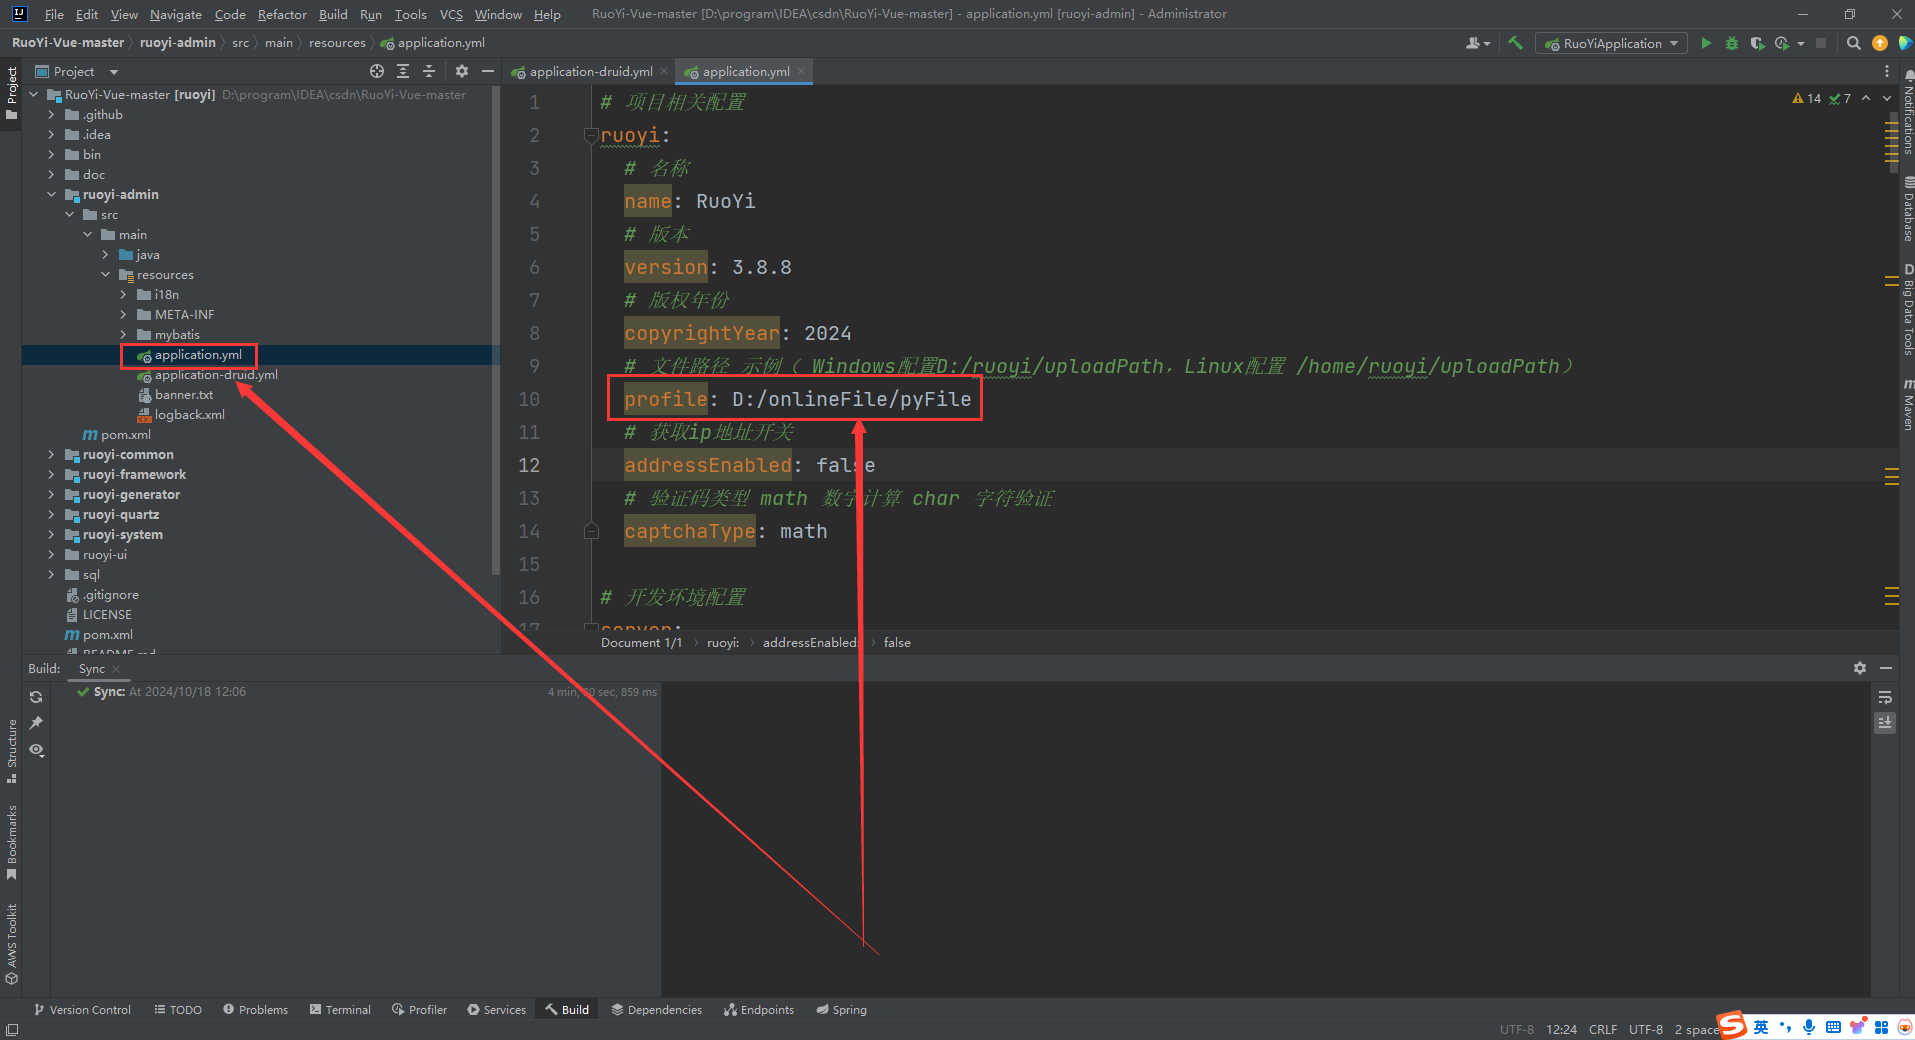
Task: Open Project panel settings gear
Action: 461,71
